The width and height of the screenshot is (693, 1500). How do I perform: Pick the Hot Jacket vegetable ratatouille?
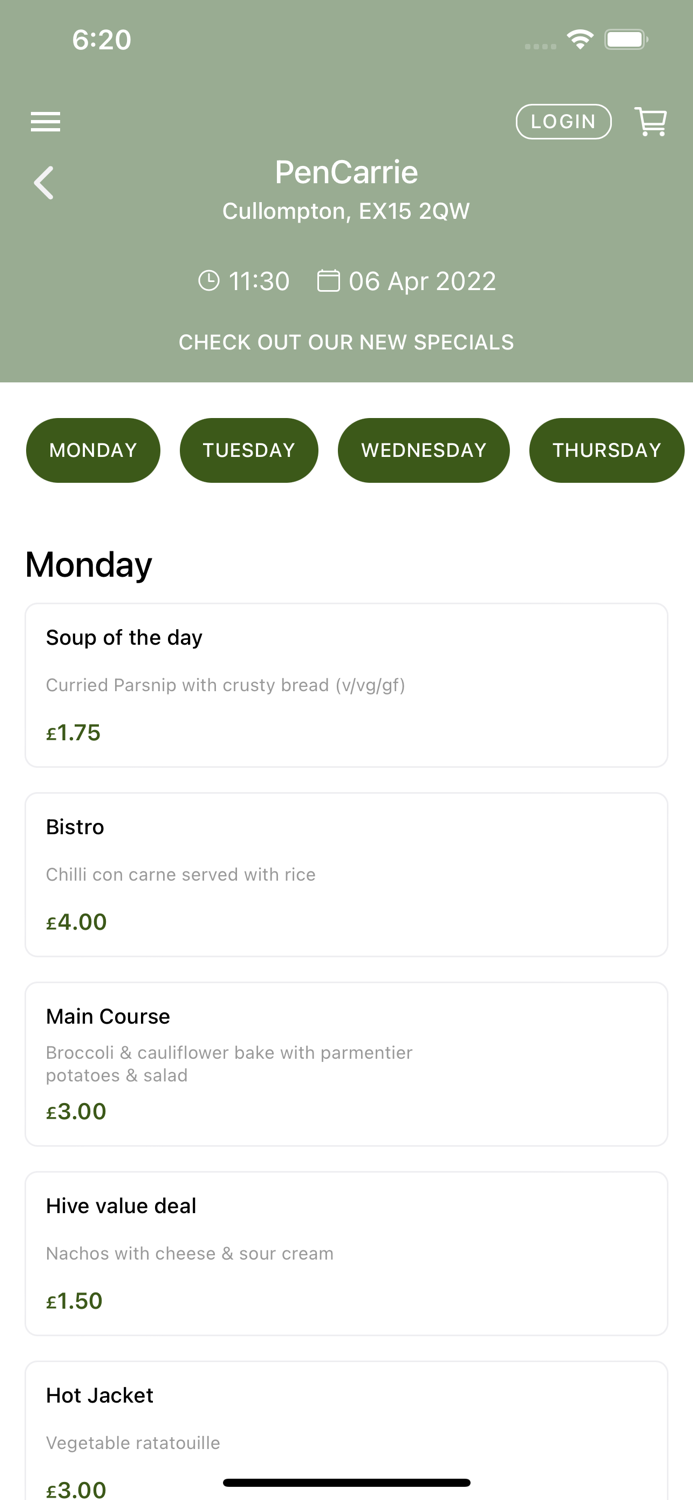tap(346, 1430)
